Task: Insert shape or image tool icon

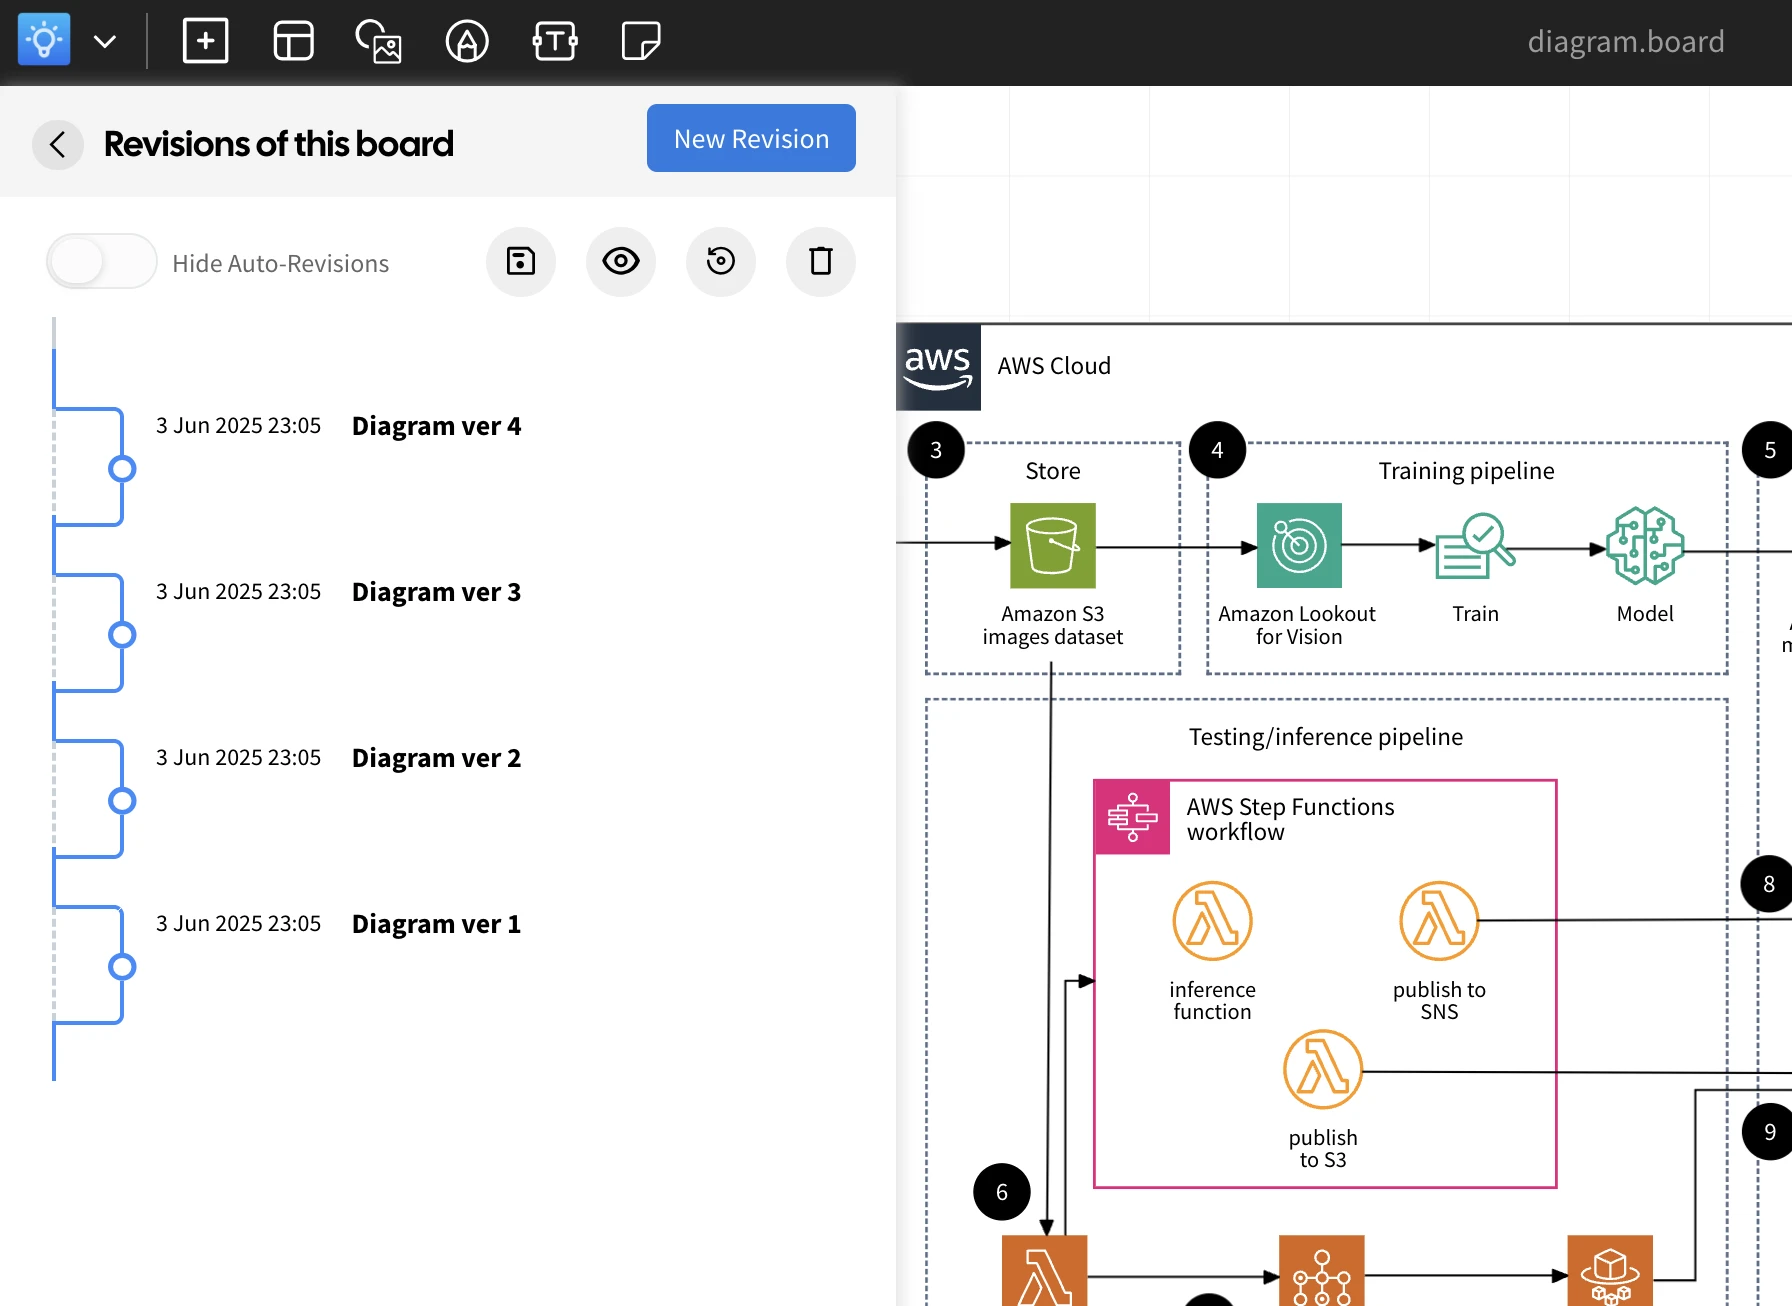Action: 379,41
